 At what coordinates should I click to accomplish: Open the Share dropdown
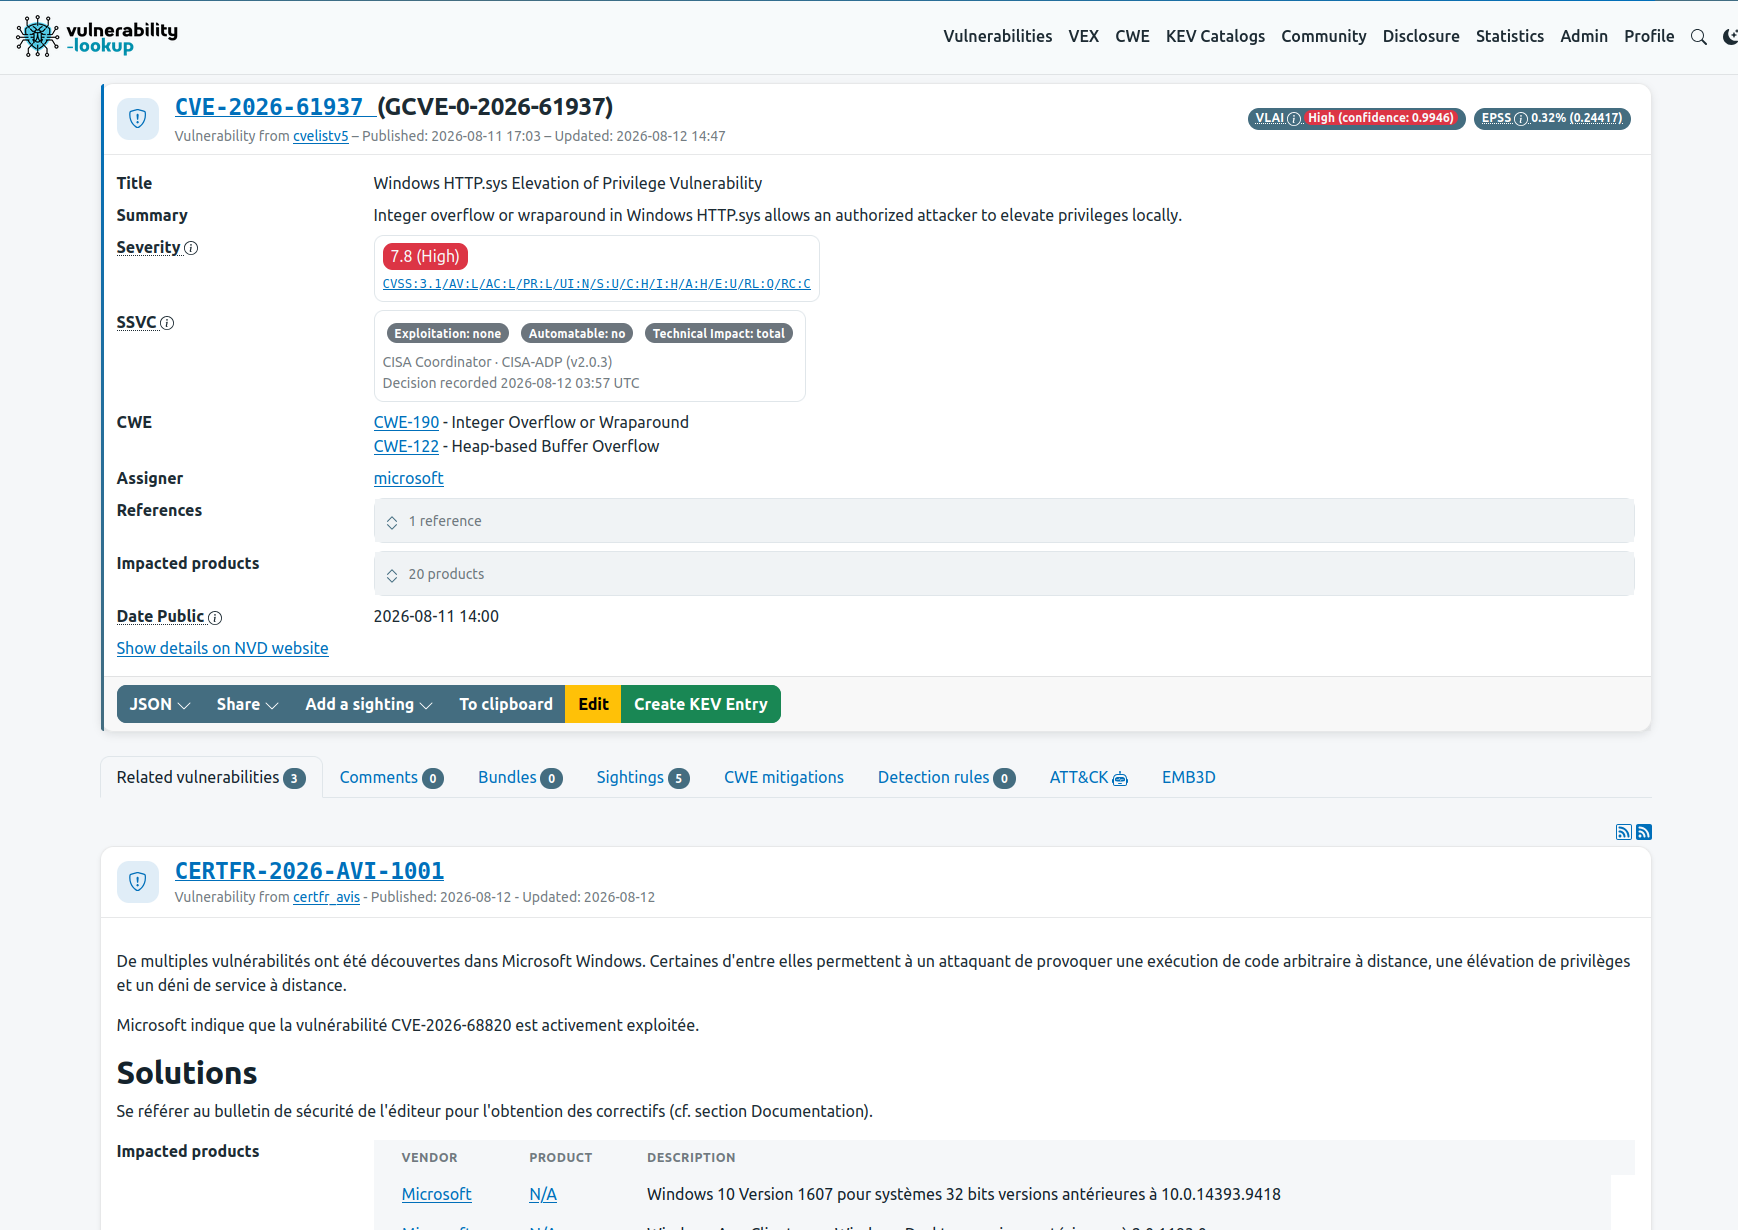point(247,704)
